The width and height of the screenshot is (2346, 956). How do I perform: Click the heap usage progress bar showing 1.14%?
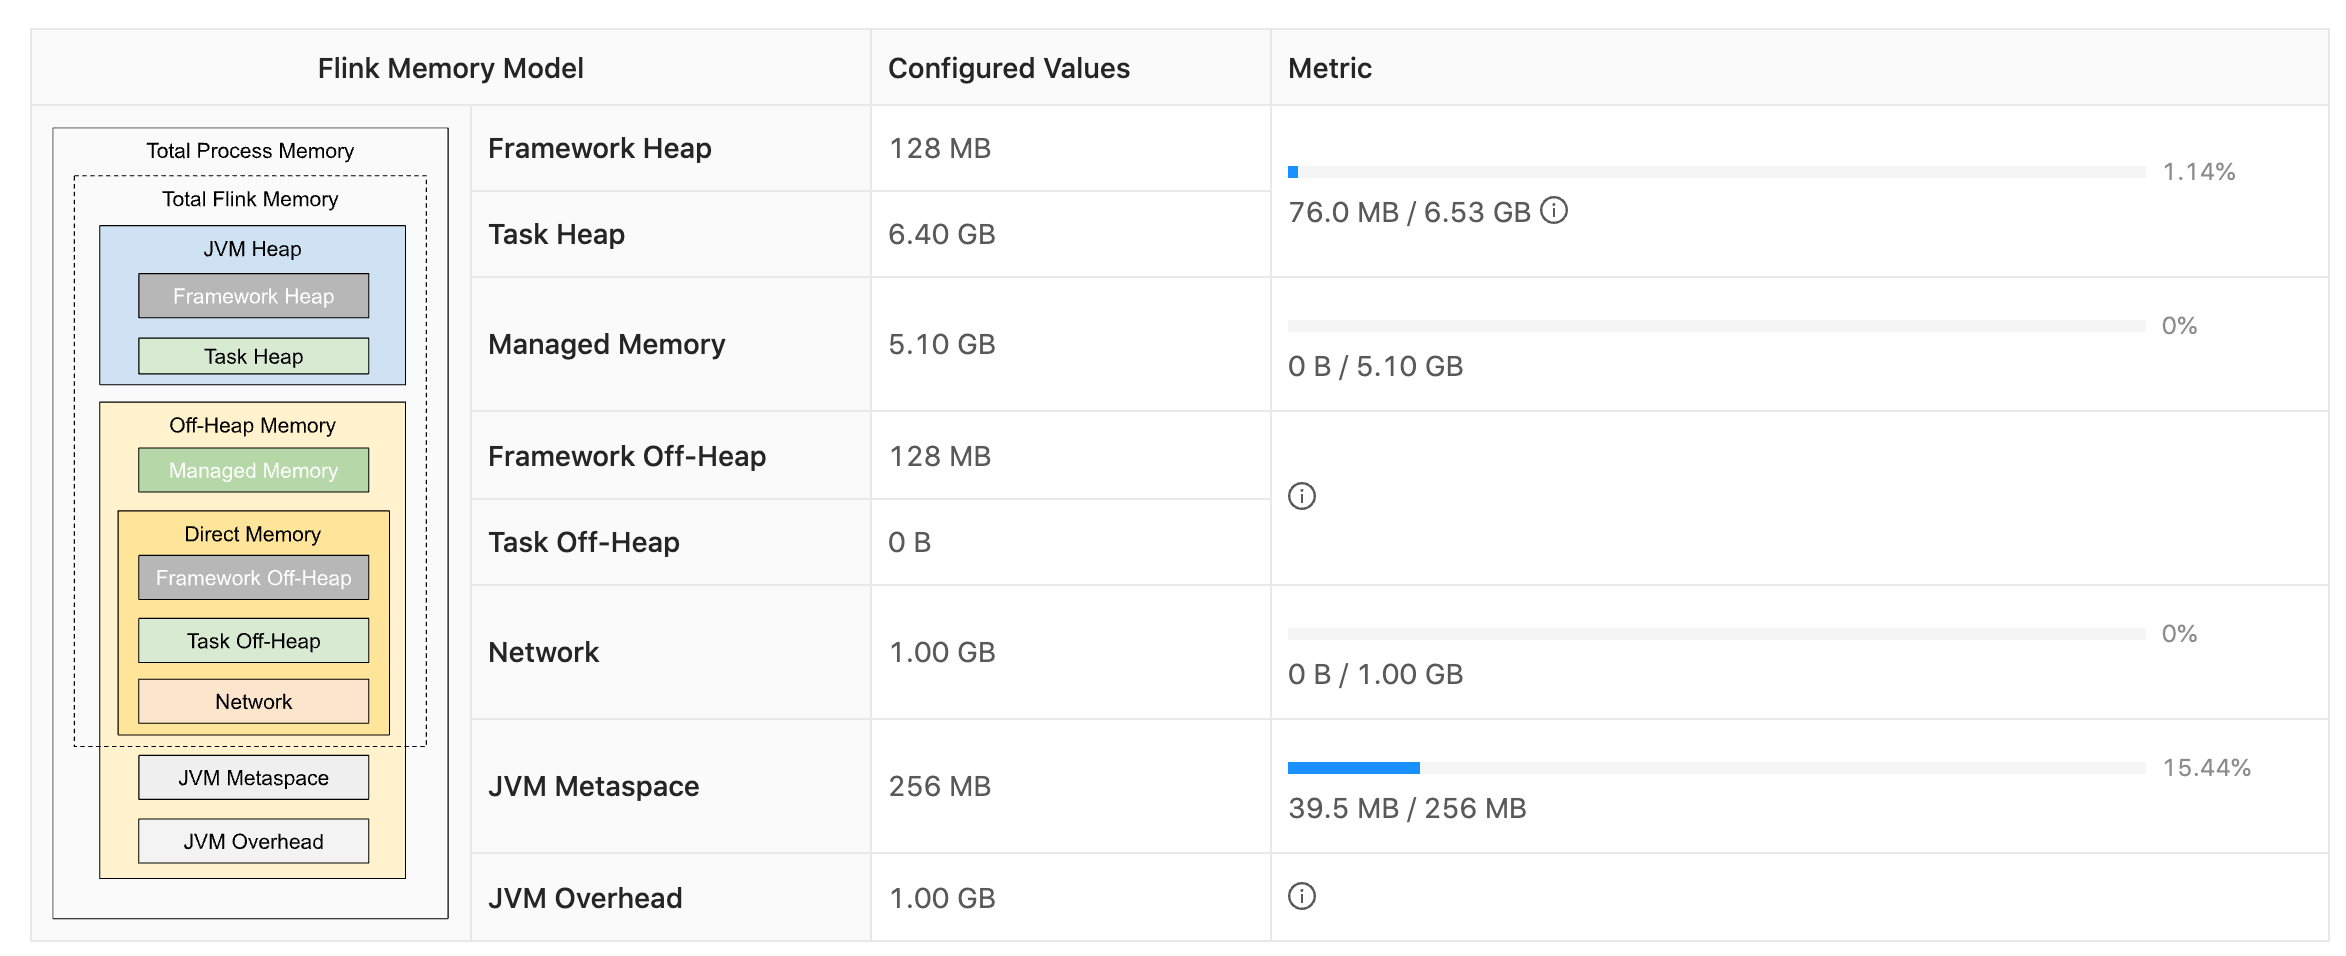(1716, 172)
